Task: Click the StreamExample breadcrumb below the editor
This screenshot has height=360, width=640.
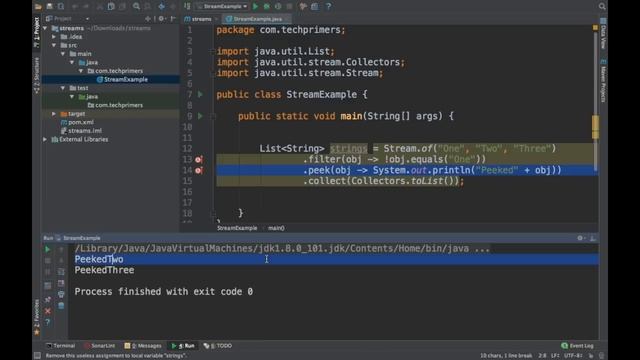Action: pos(237,228)
